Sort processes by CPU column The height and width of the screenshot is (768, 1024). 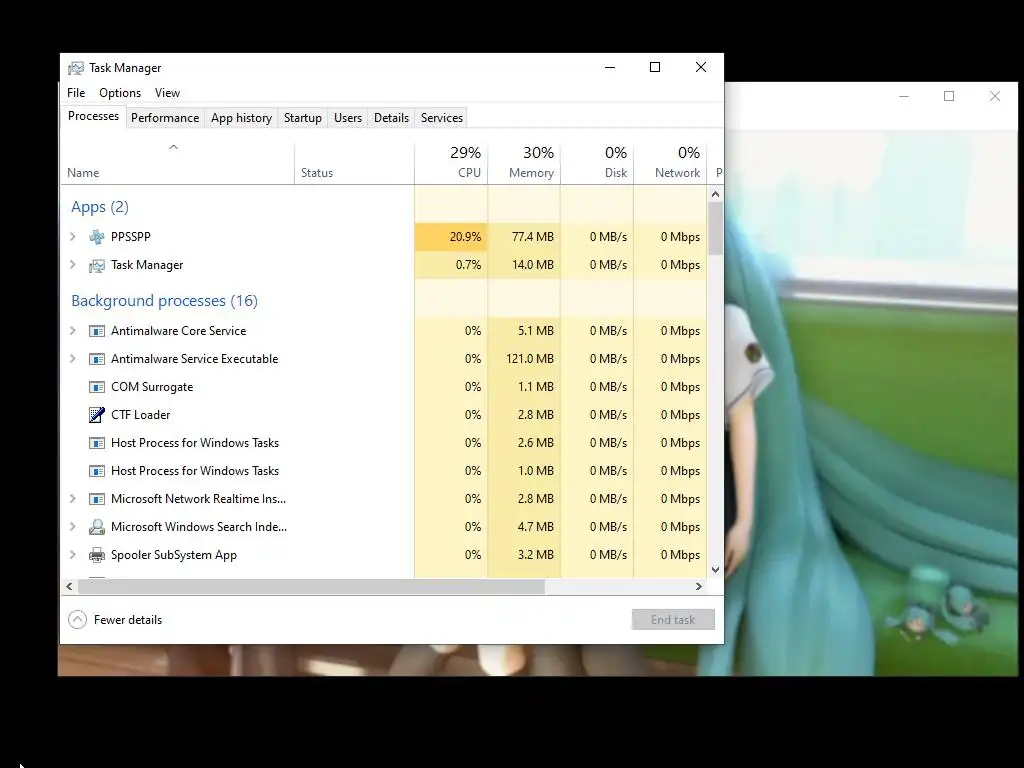[x=451, y=163]
